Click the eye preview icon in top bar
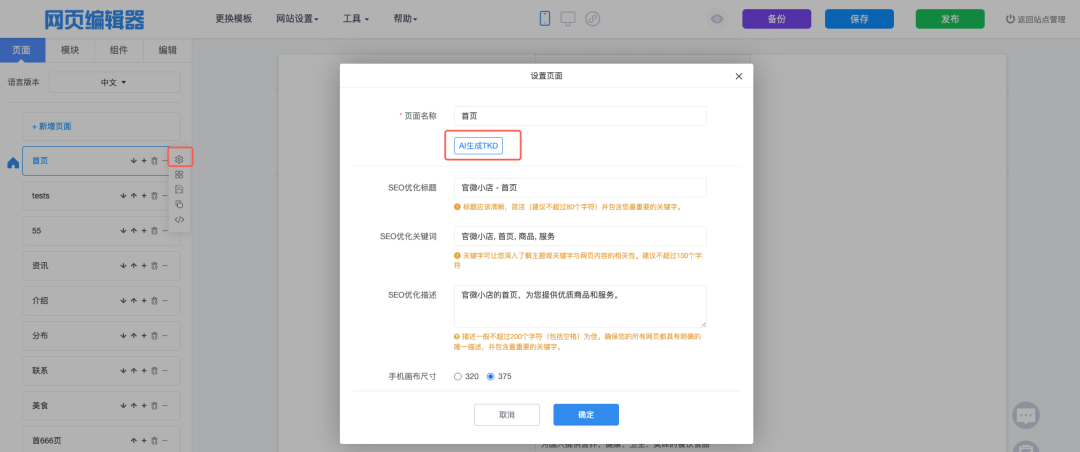The width and height of the screenshot is (1080, 452). 717,19
